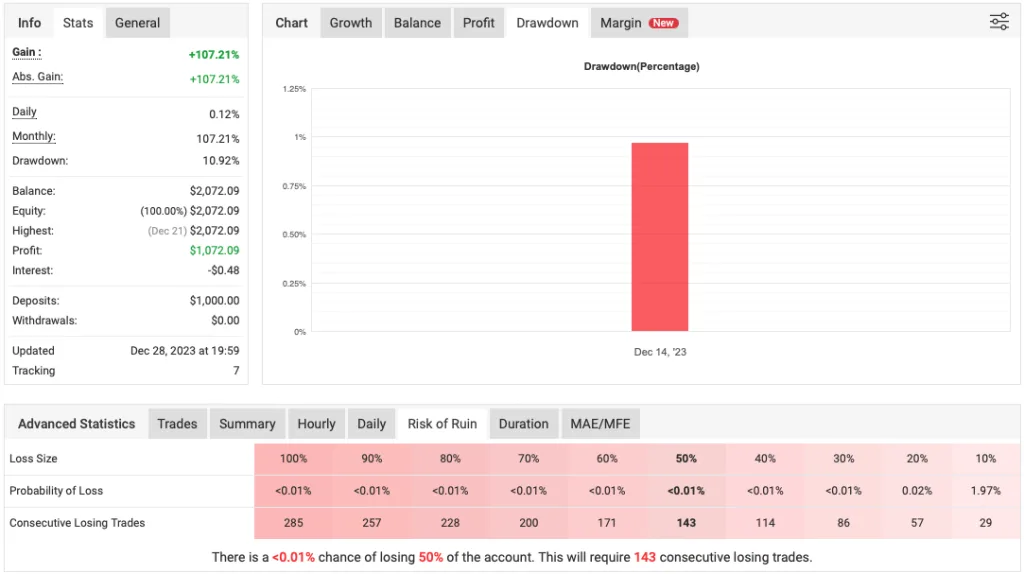Switch to the Chart tab
The width and height of the screenshot is (1024, 574).
click(291, 23)
